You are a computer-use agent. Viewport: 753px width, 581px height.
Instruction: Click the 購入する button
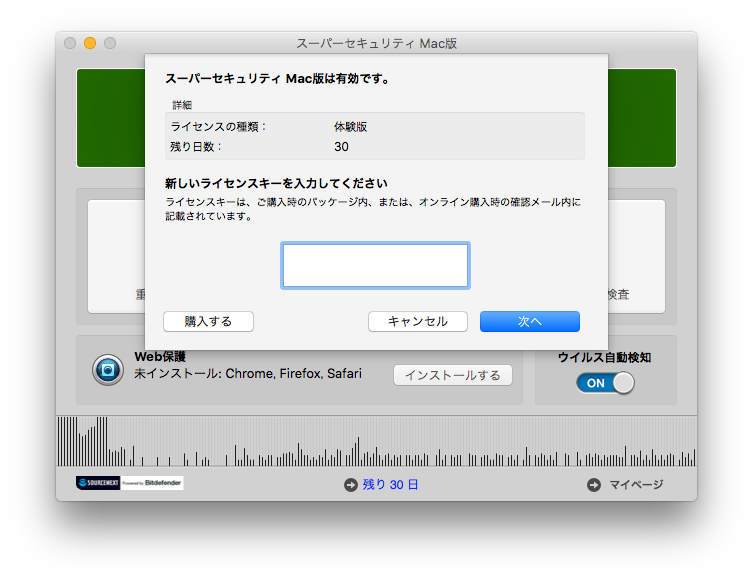[x=208, y=321]
